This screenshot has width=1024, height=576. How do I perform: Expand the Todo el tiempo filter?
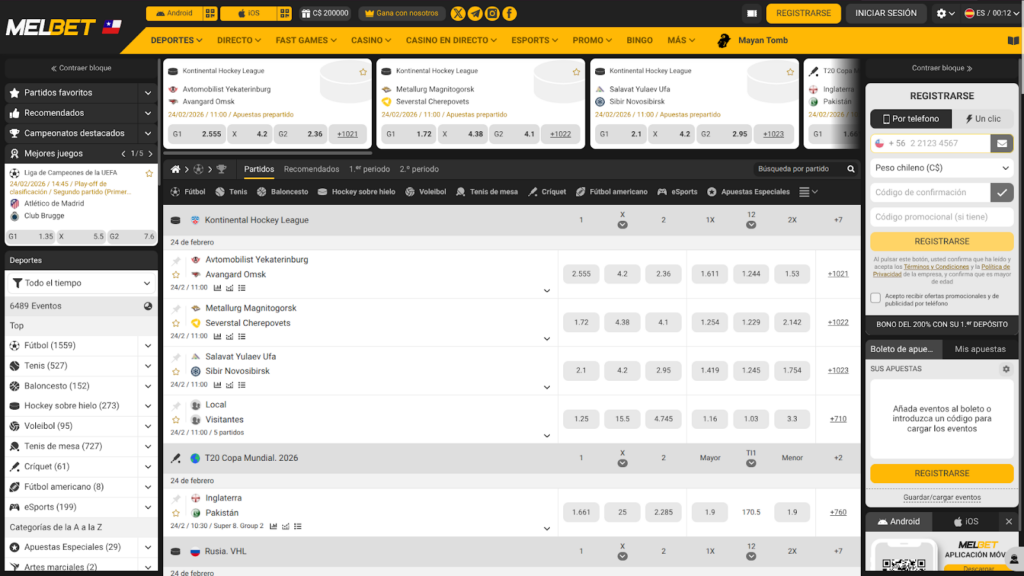pos(81,283)
